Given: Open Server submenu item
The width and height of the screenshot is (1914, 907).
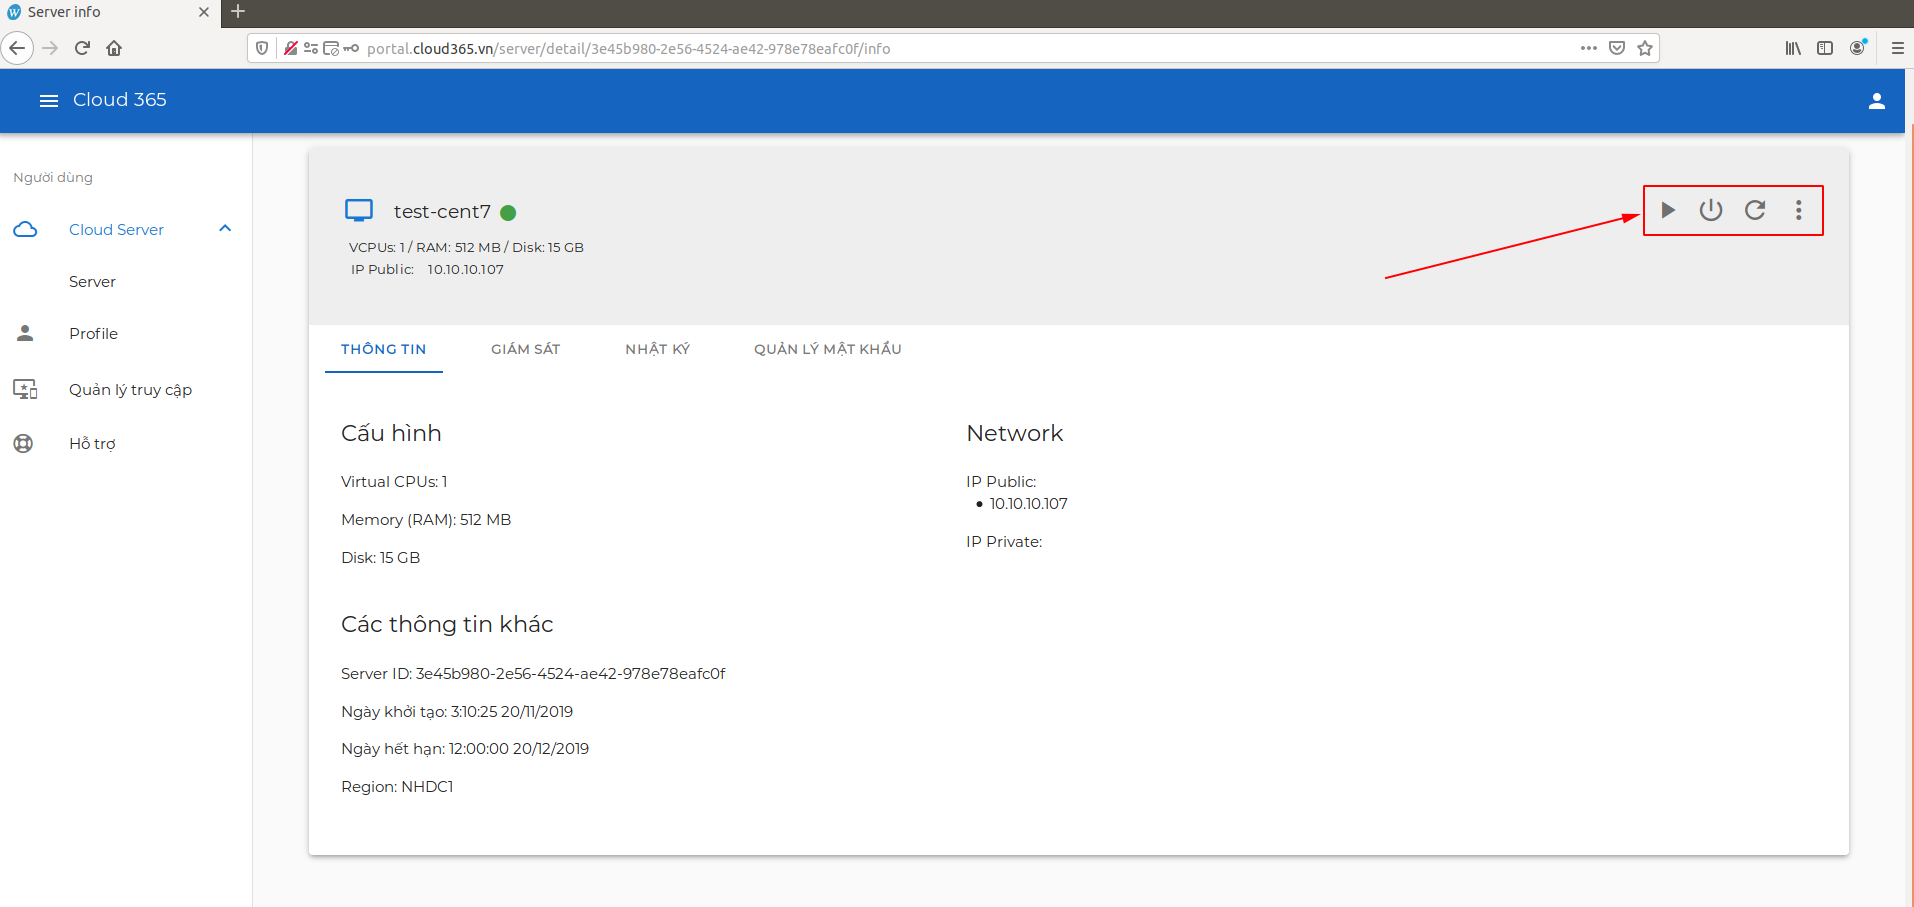Looking at the screenshot, I should click(x=92, y=282).
